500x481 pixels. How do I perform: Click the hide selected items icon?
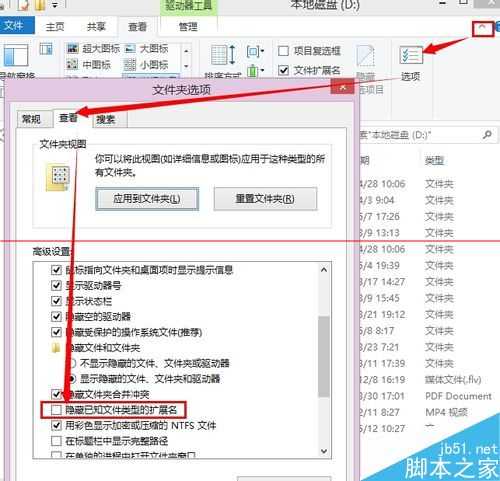coord(365,55)
